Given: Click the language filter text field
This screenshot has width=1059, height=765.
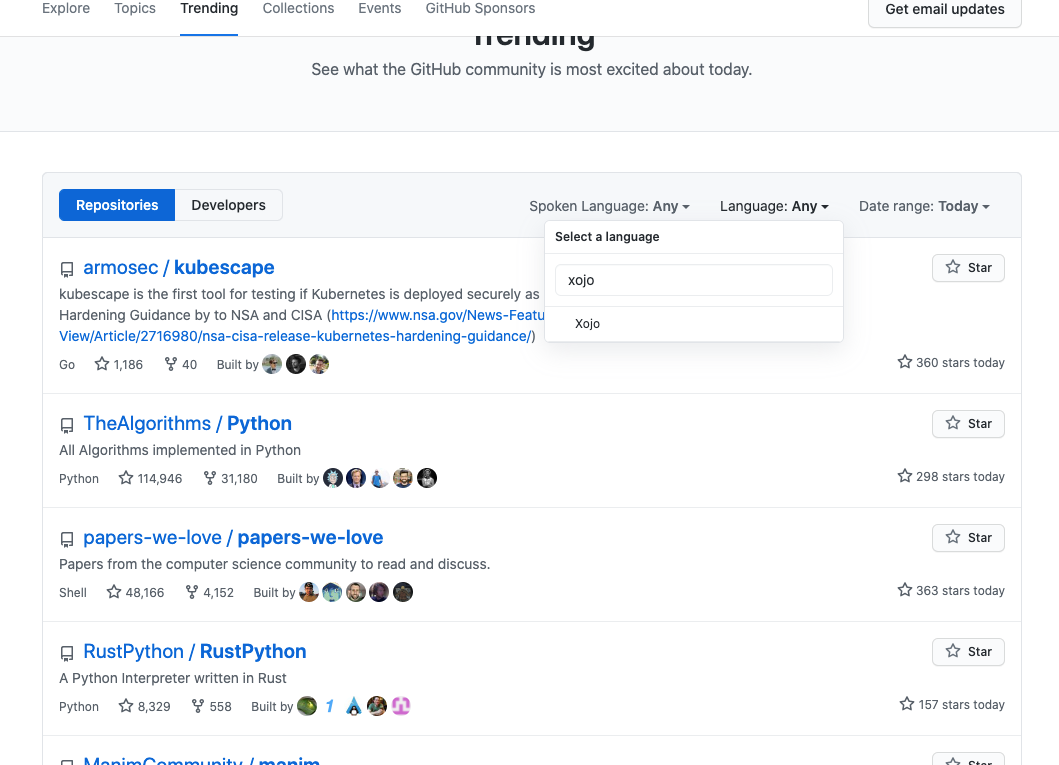Looking at the screenshot, I should [693, 280].
